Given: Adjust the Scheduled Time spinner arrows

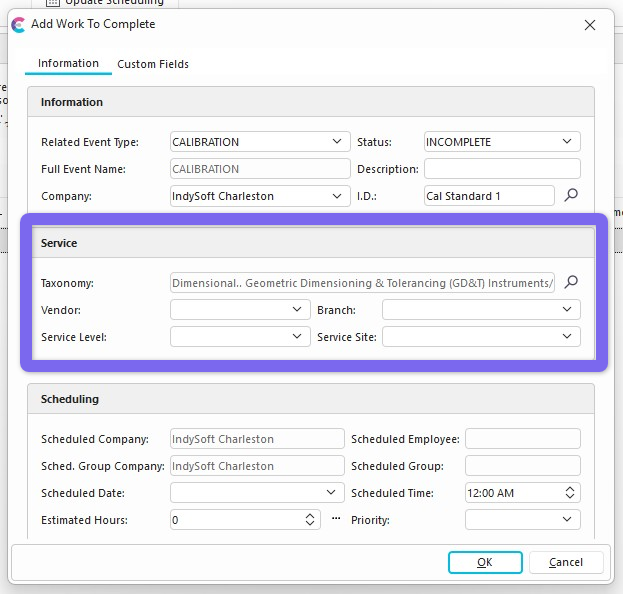Looking at the screenshot, I should click(x=570, y=493).
